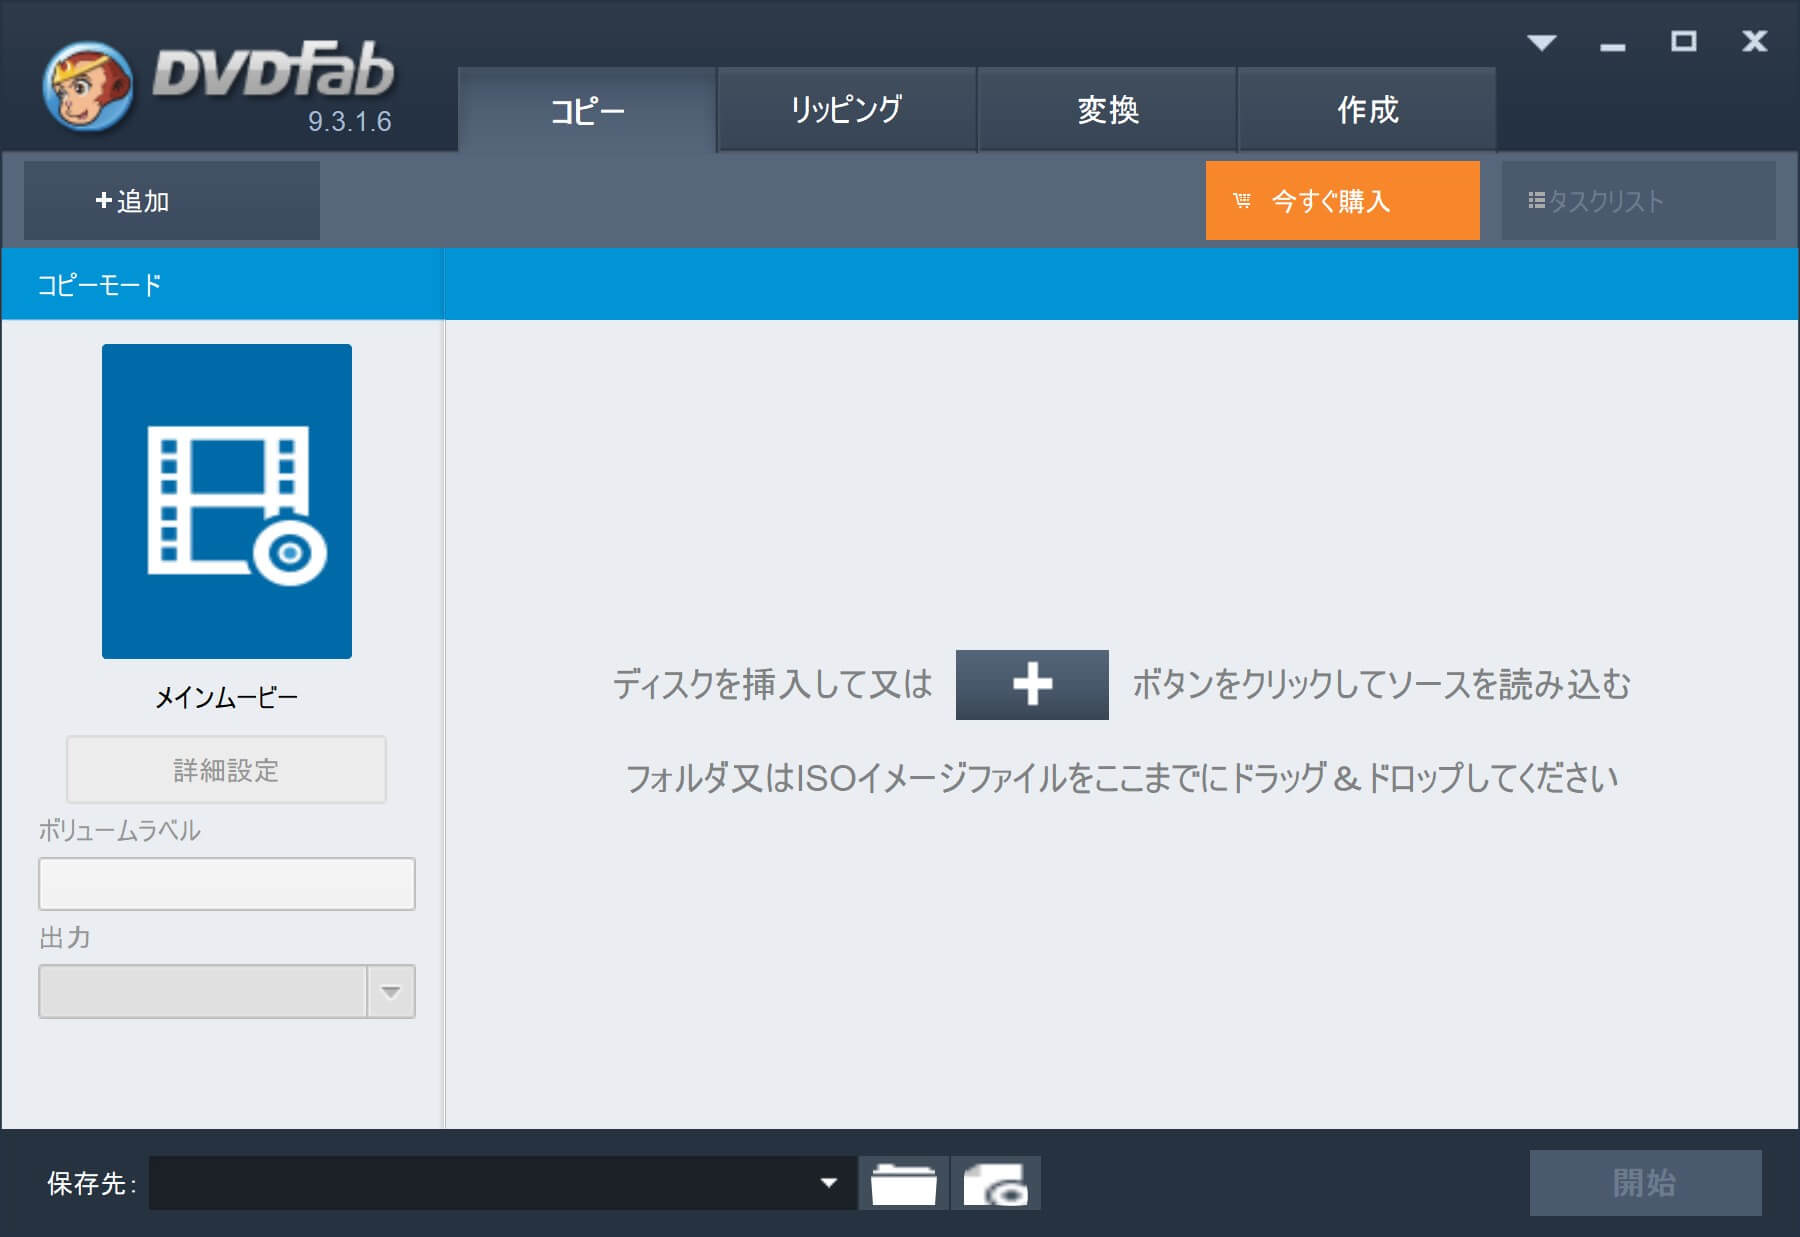
Task: Click the version number 9.3.1.6
Action: click(x=349, y=122)
